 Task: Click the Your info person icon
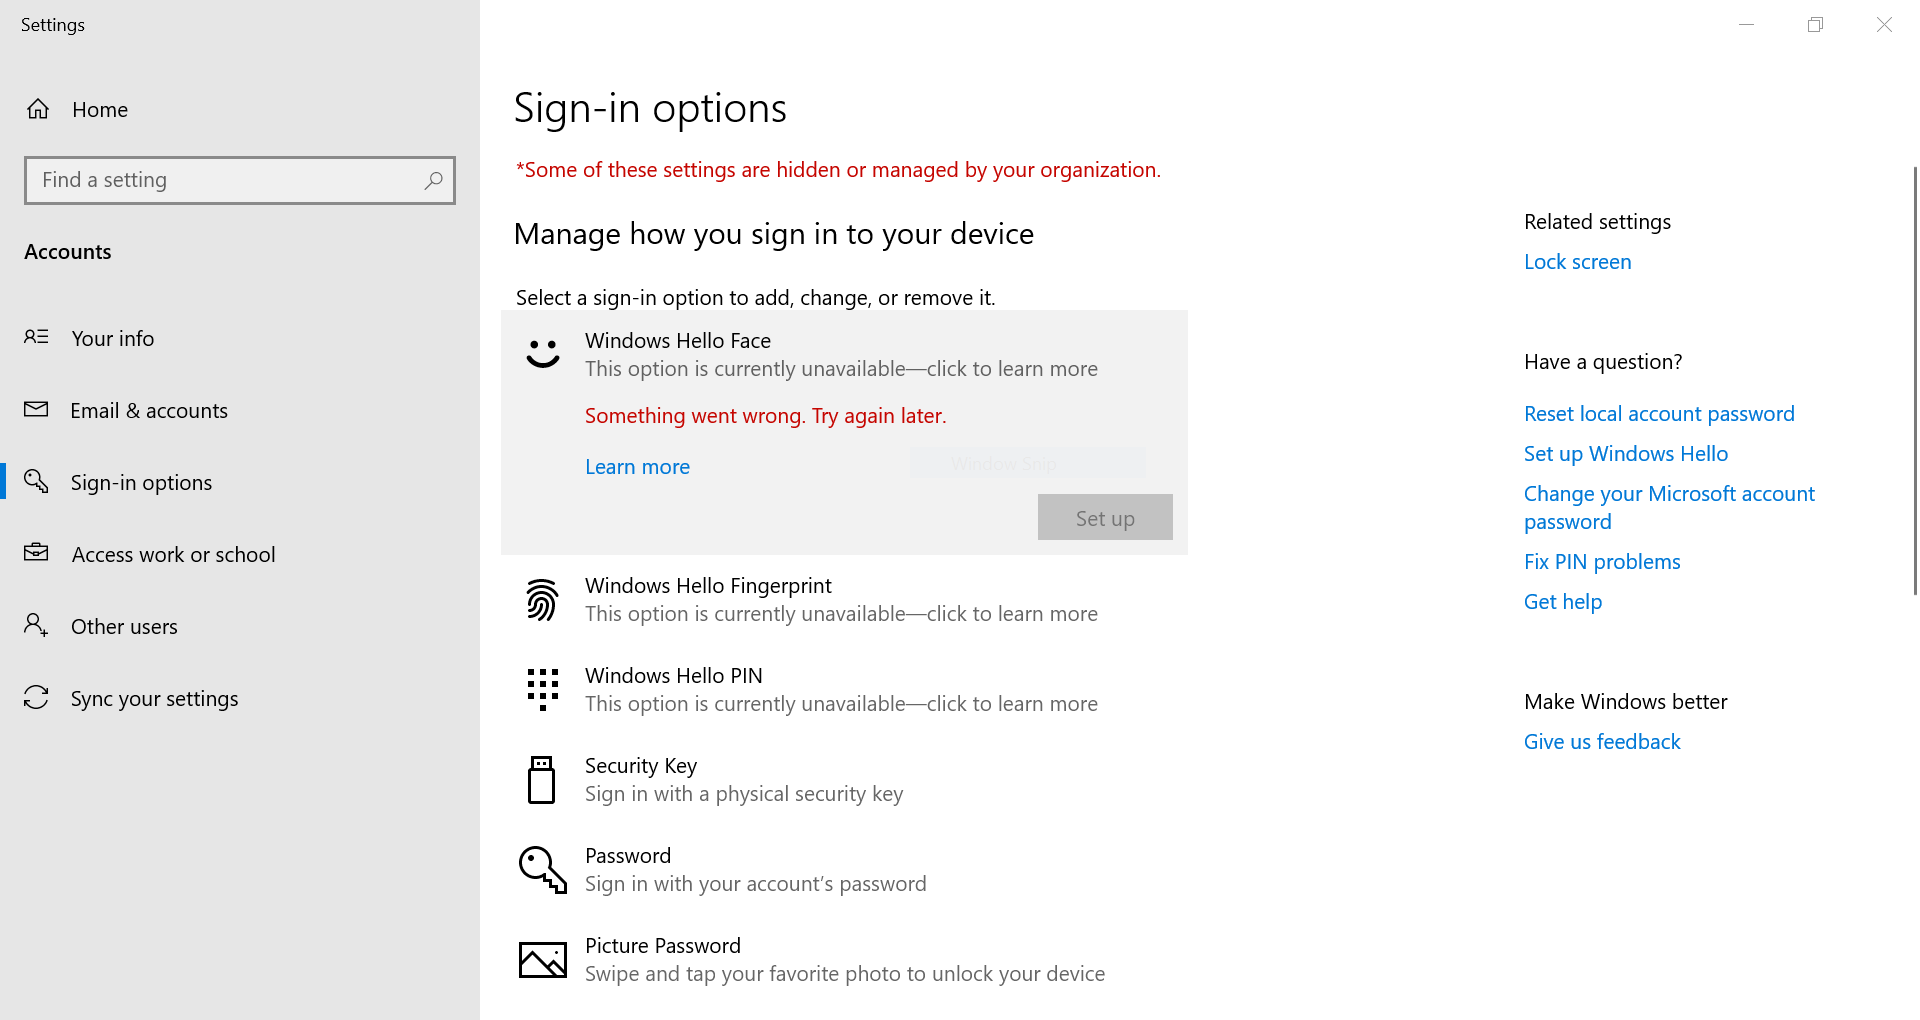coord(36,337)
